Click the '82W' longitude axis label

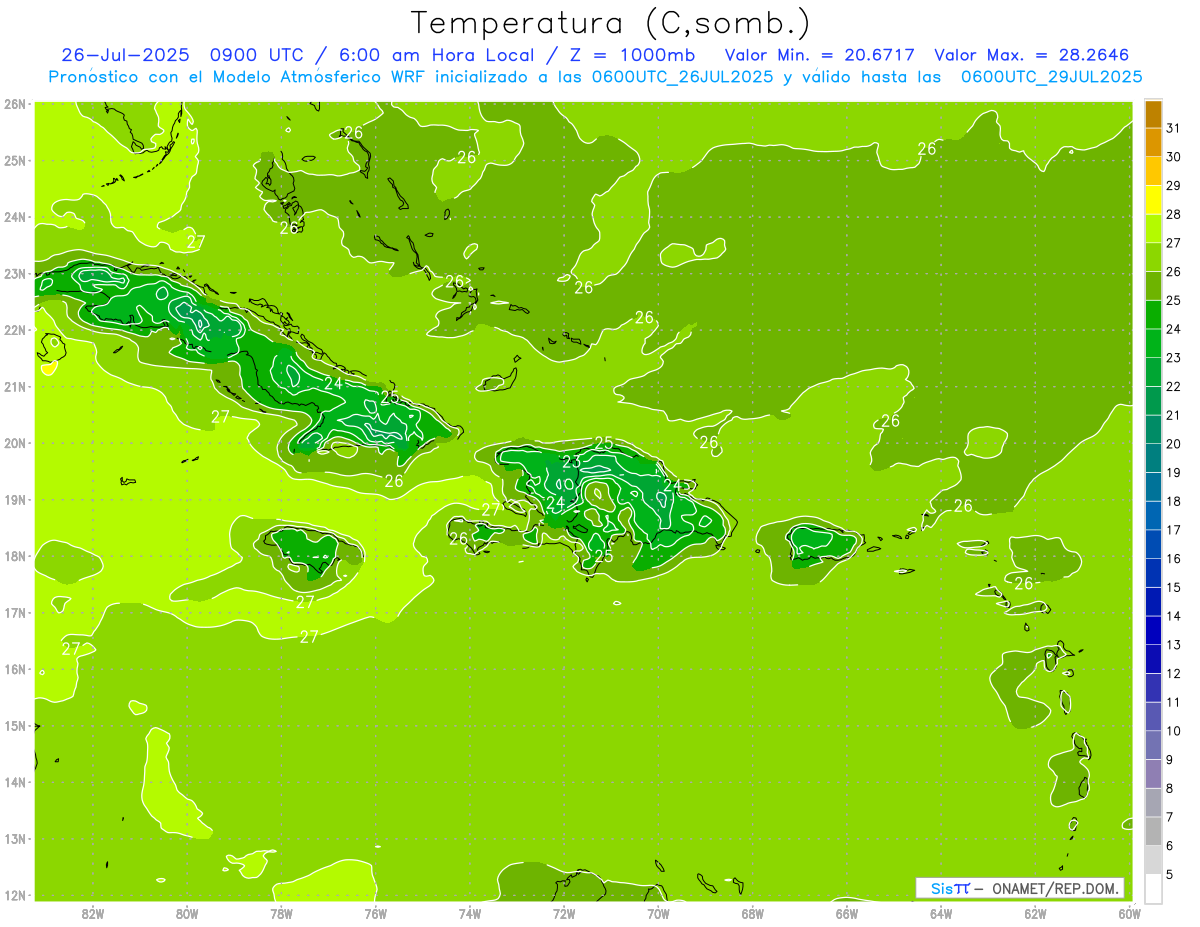93,913
